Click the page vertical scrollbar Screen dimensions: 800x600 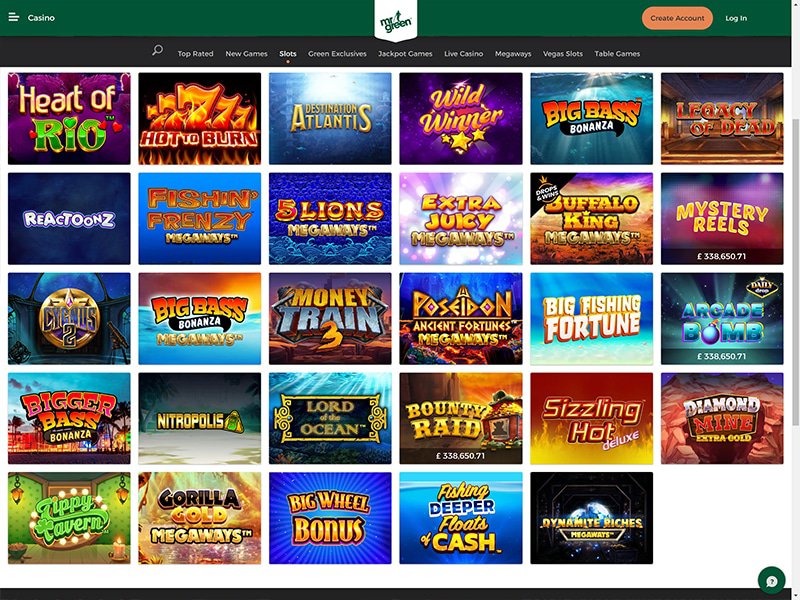(795, 270)
